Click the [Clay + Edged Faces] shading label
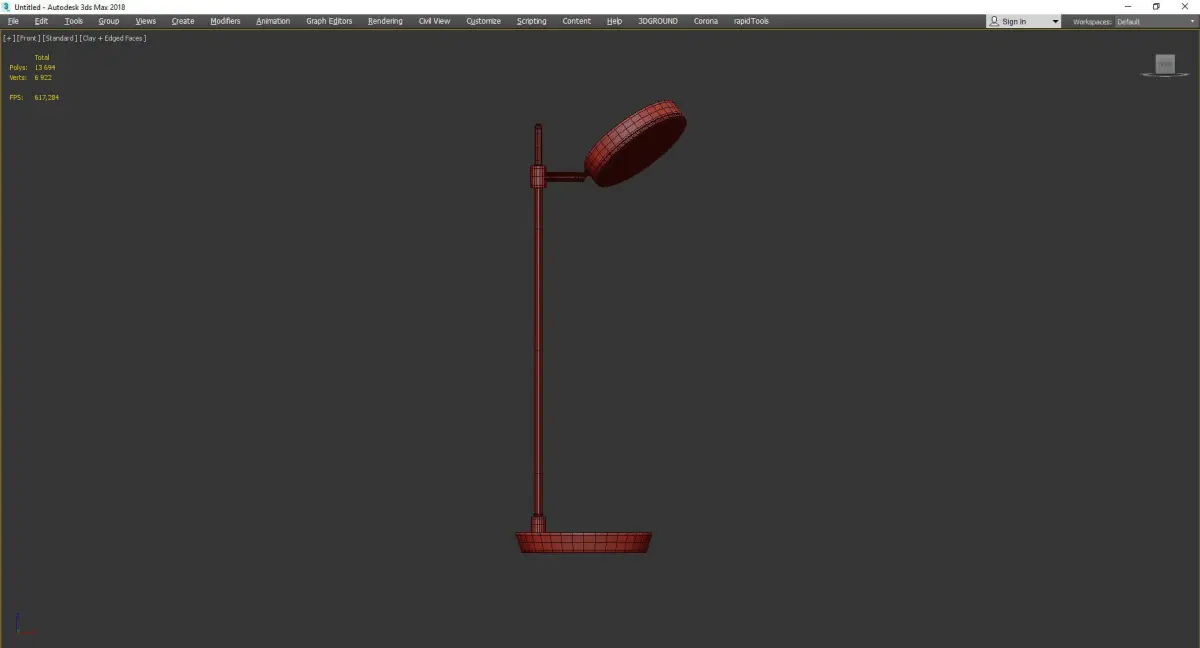 (113, 38)
